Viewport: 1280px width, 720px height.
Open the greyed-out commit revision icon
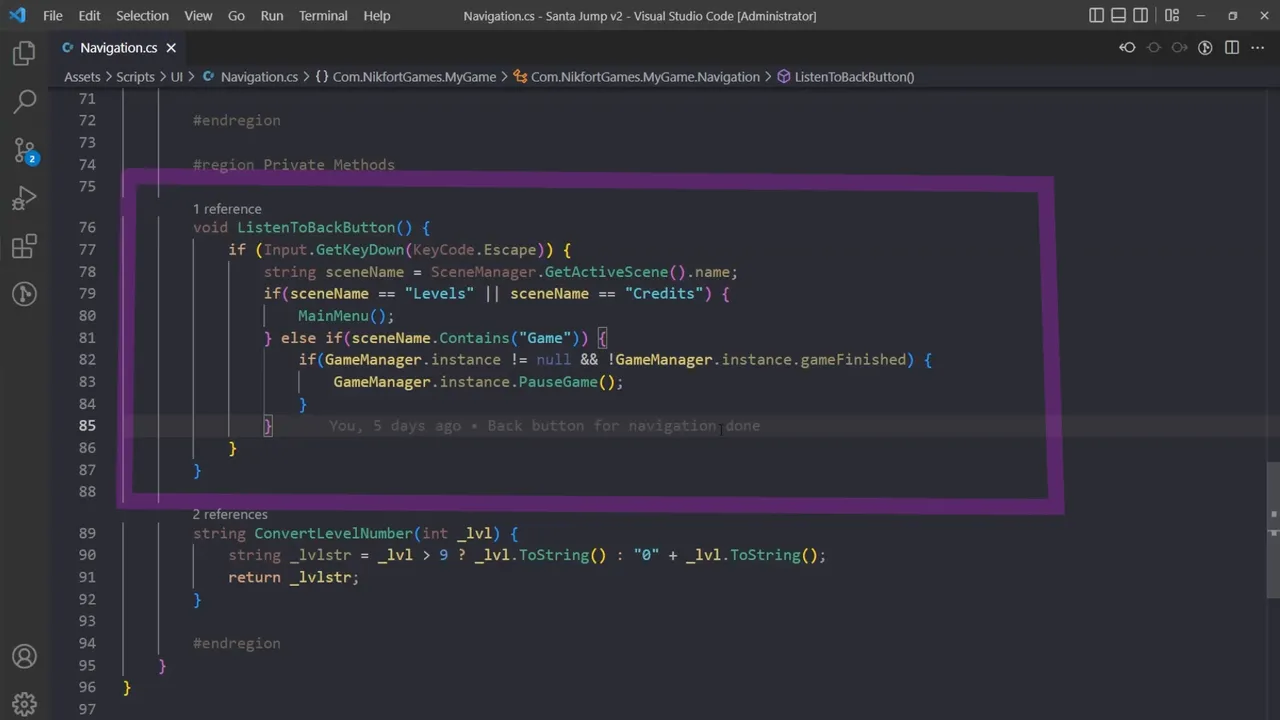(x=1154, y=47)
